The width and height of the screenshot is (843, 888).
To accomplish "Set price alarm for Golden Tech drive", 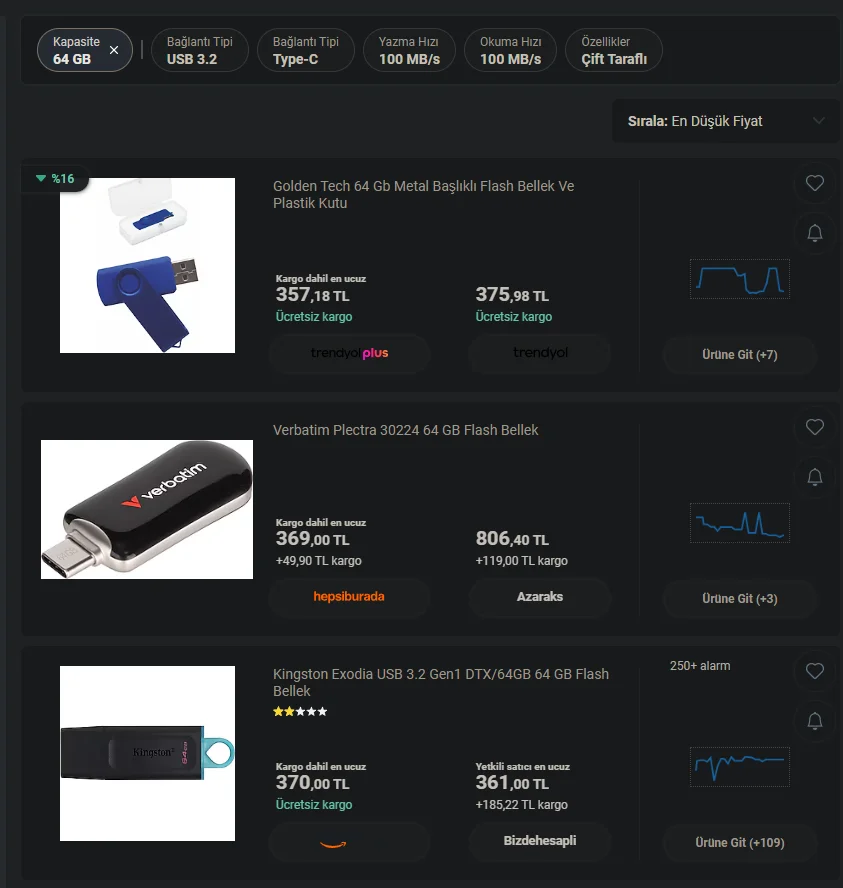I will [x=814, y=233].
